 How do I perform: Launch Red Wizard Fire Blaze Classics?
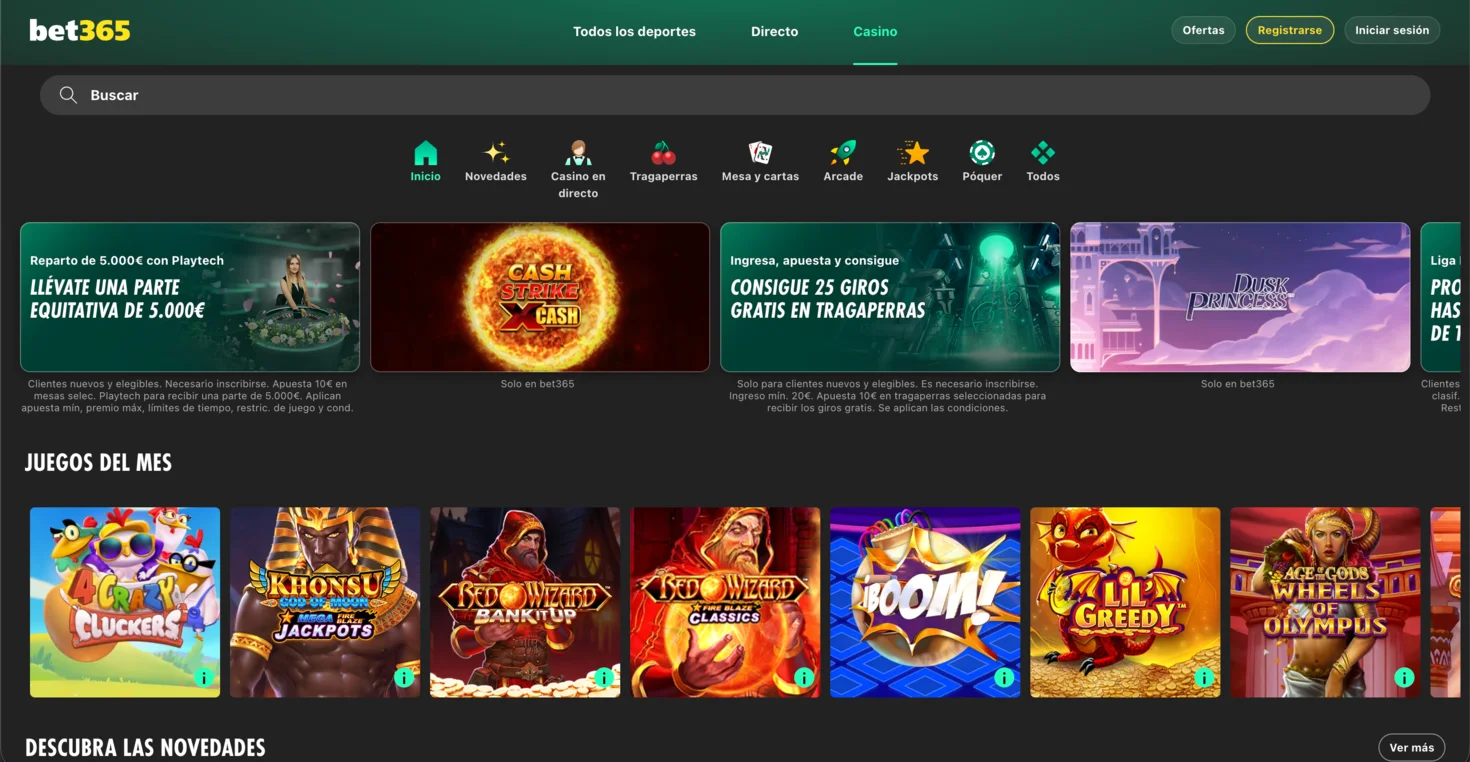point(725,602)
